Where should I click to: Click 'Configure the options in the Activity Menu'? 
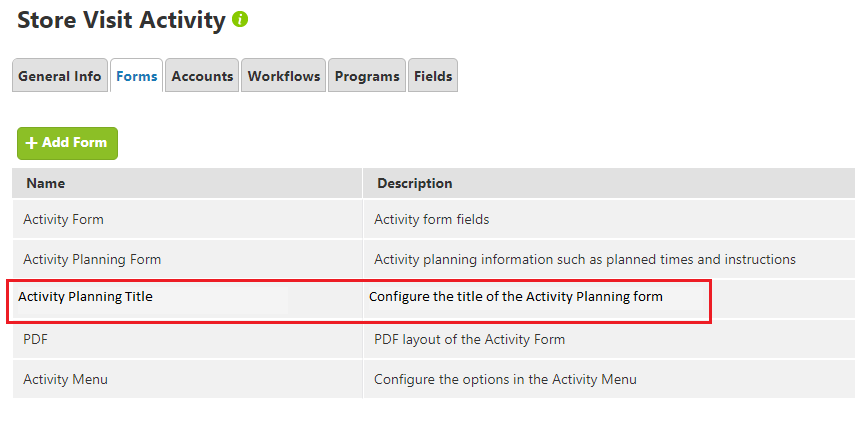505,379
